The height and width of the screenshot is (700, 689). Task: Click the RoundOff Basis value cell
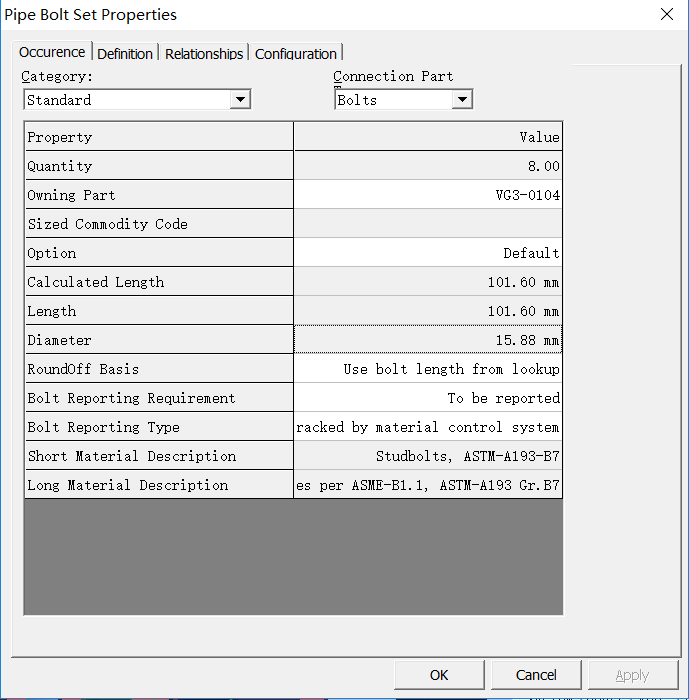click(428, 369)
